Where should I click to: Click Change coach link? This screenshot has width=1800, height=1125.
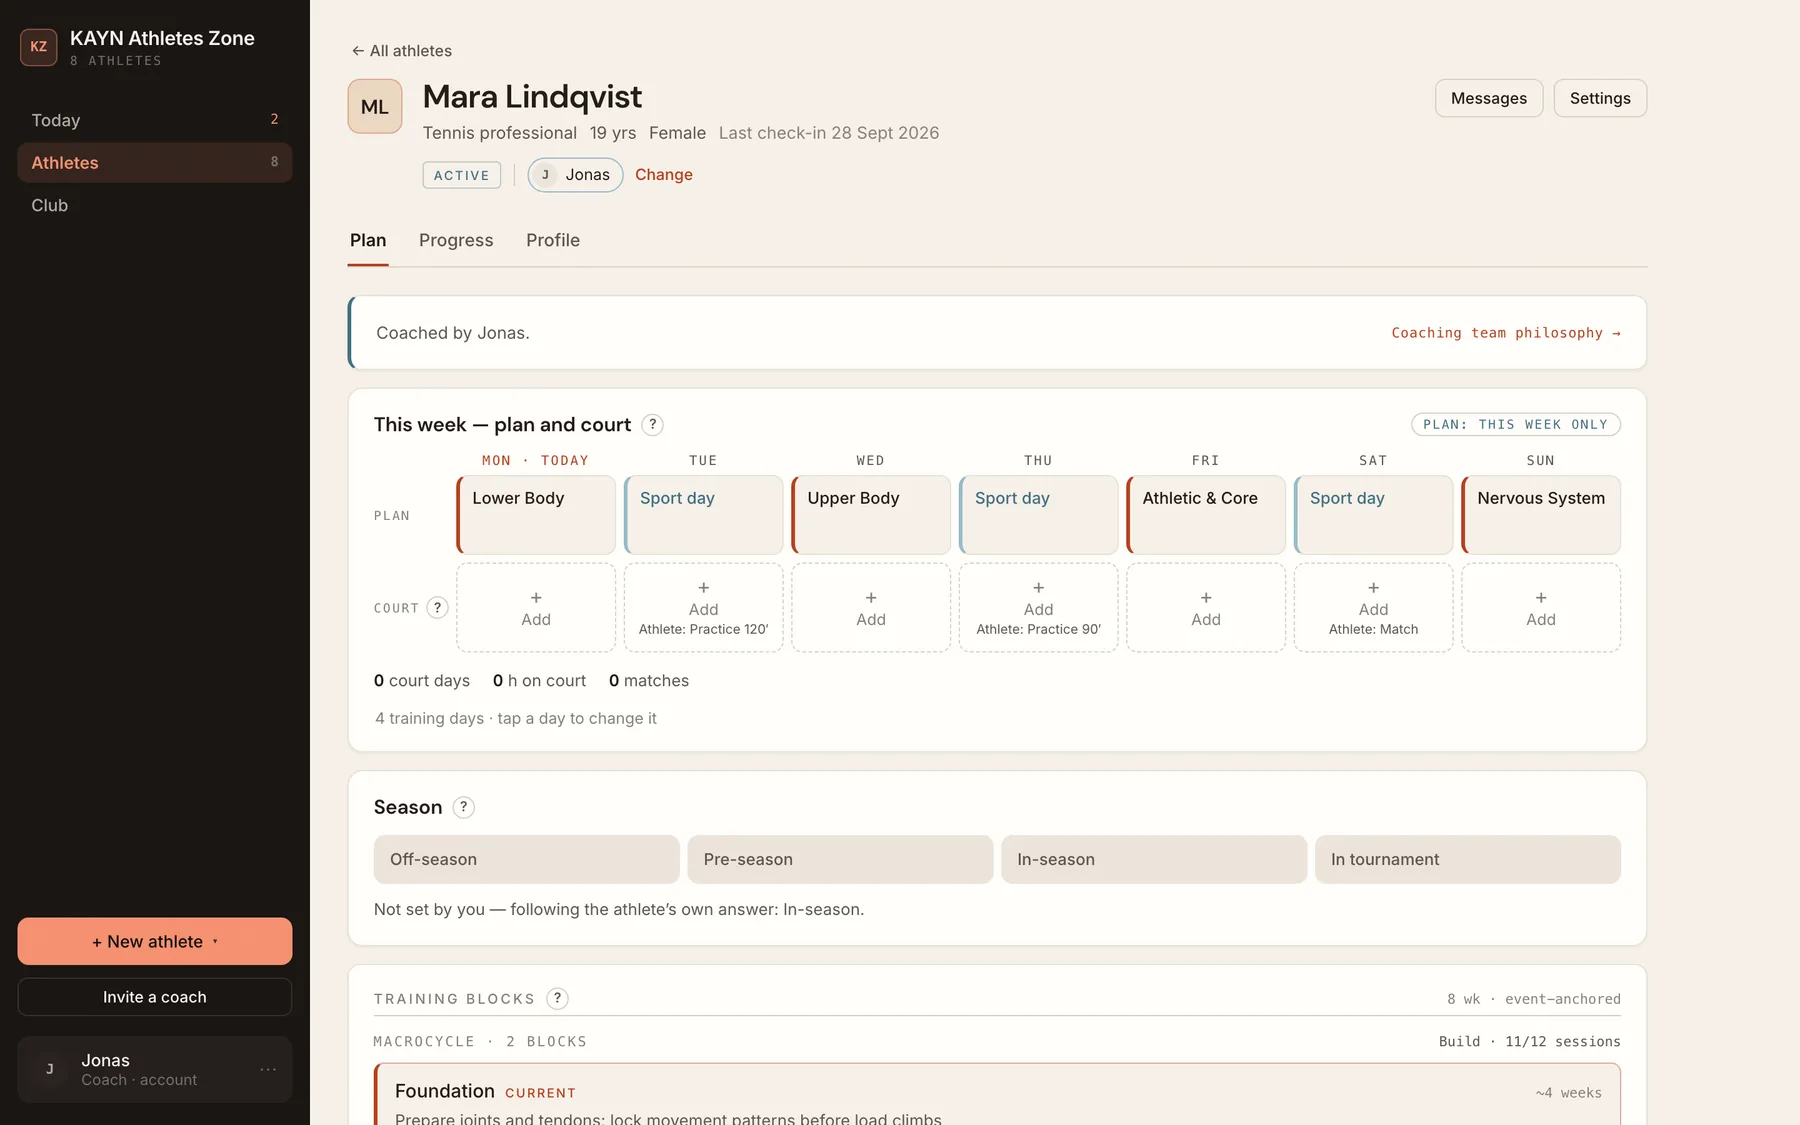664,175
